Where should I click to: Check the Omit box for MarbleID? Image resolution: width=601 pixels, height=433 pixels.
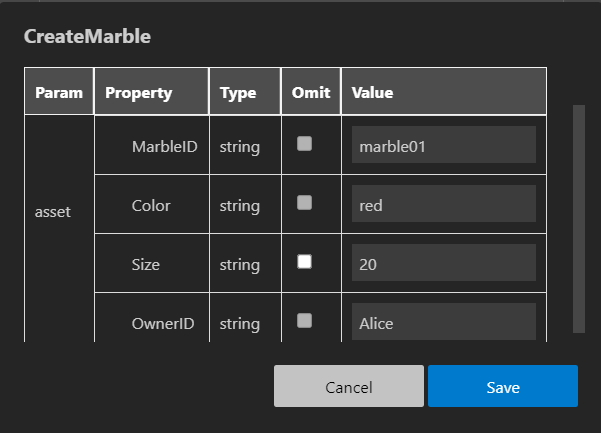click(x=305, y=144)
